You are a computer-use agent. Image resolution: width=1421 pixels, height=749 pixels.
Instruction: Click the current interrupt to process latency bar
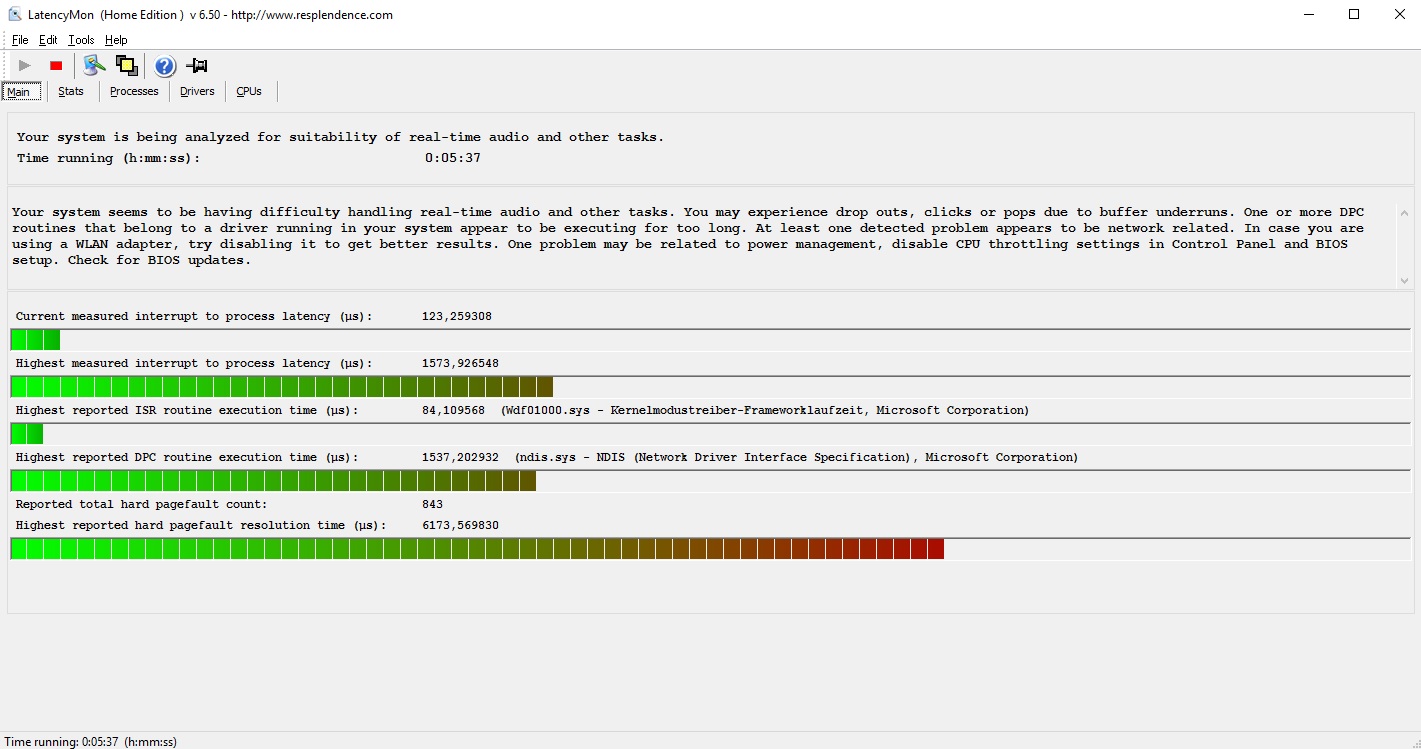coord(710,340)
